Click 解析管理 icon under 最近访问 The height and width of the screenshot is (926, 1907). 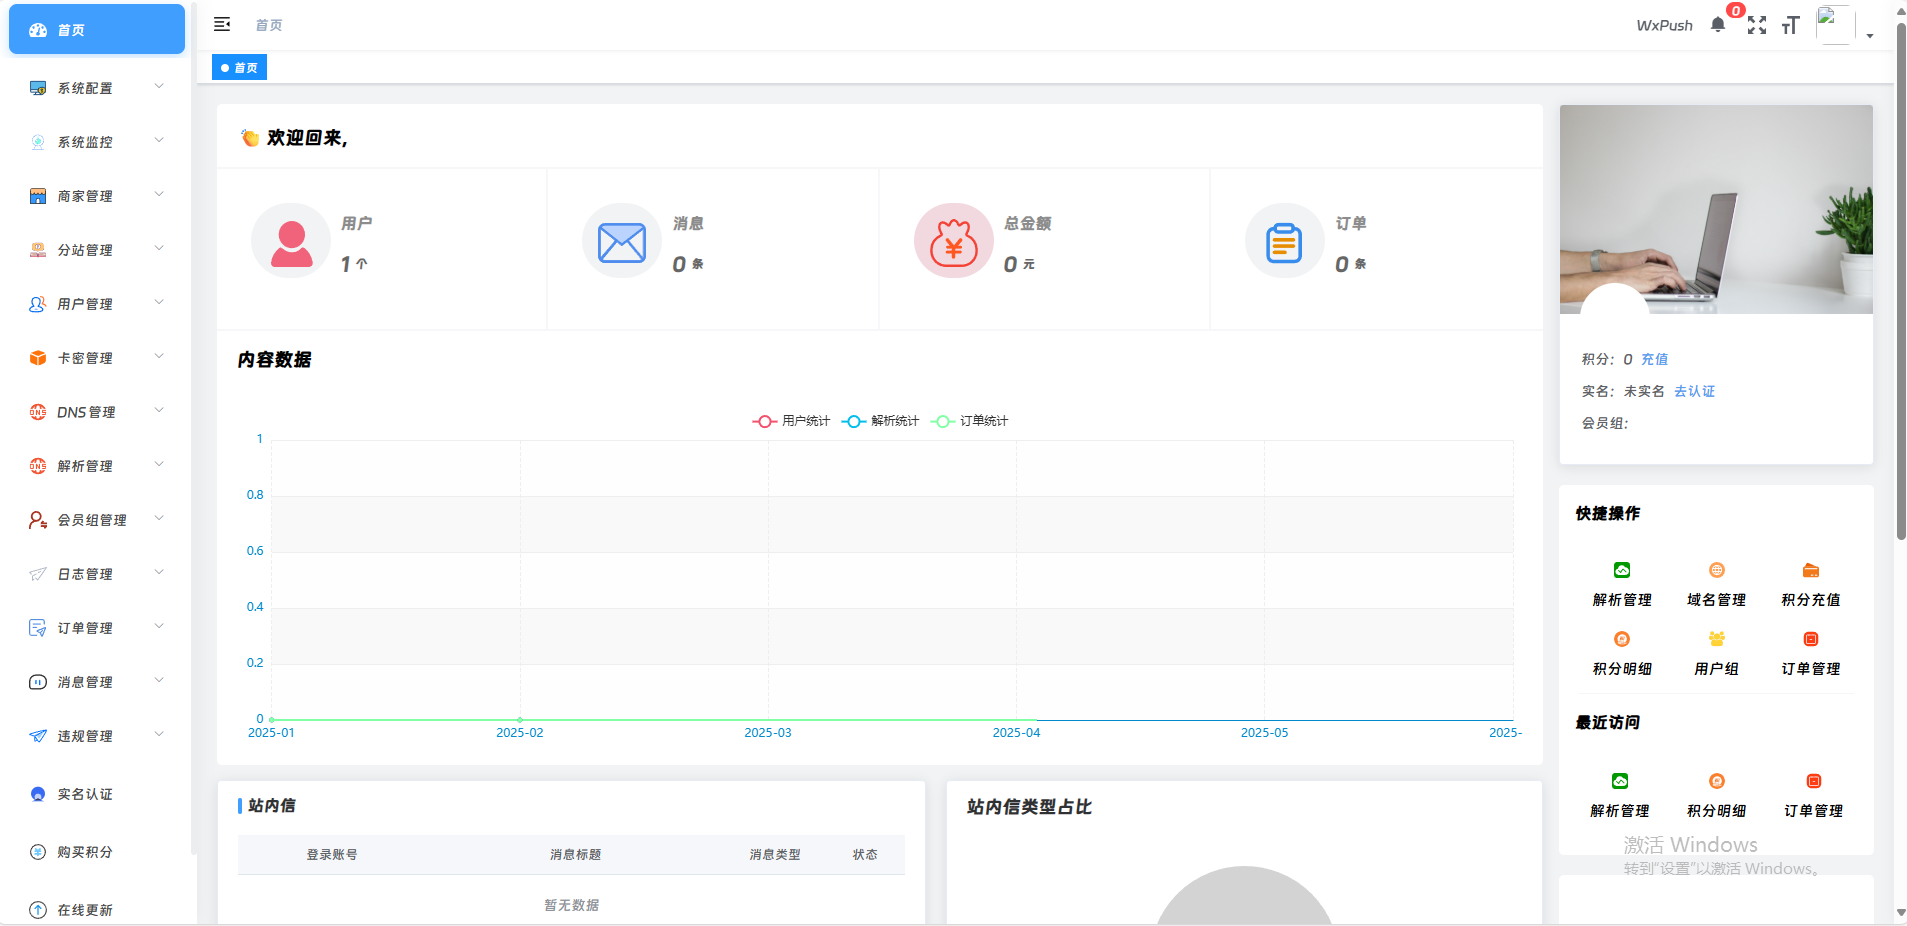(x=1620, y=781)
